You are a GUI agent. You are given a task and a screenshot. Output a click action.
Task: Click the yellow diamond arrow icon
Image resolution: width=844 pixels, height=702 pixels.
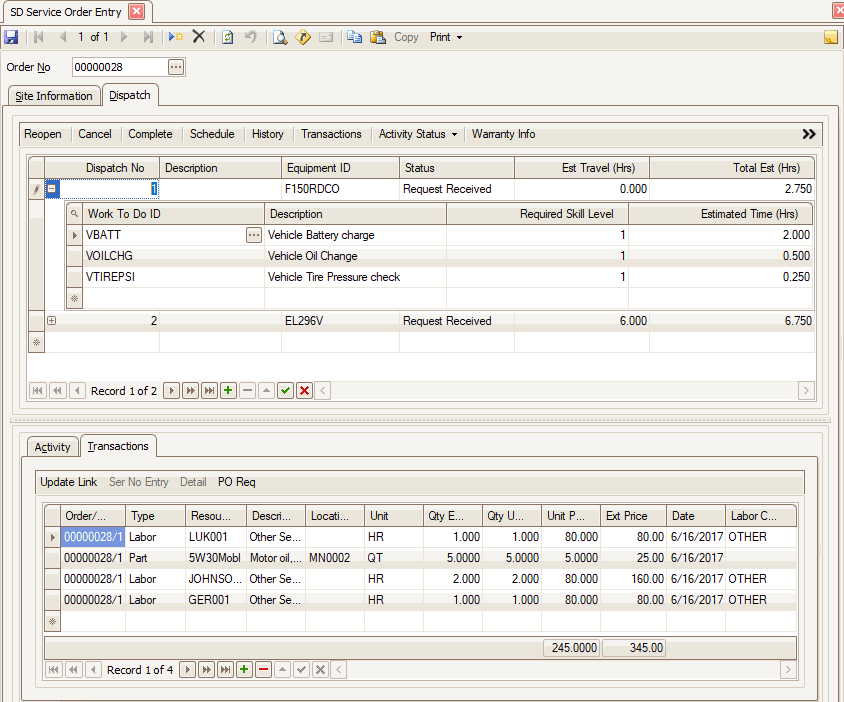click(303, 37)
